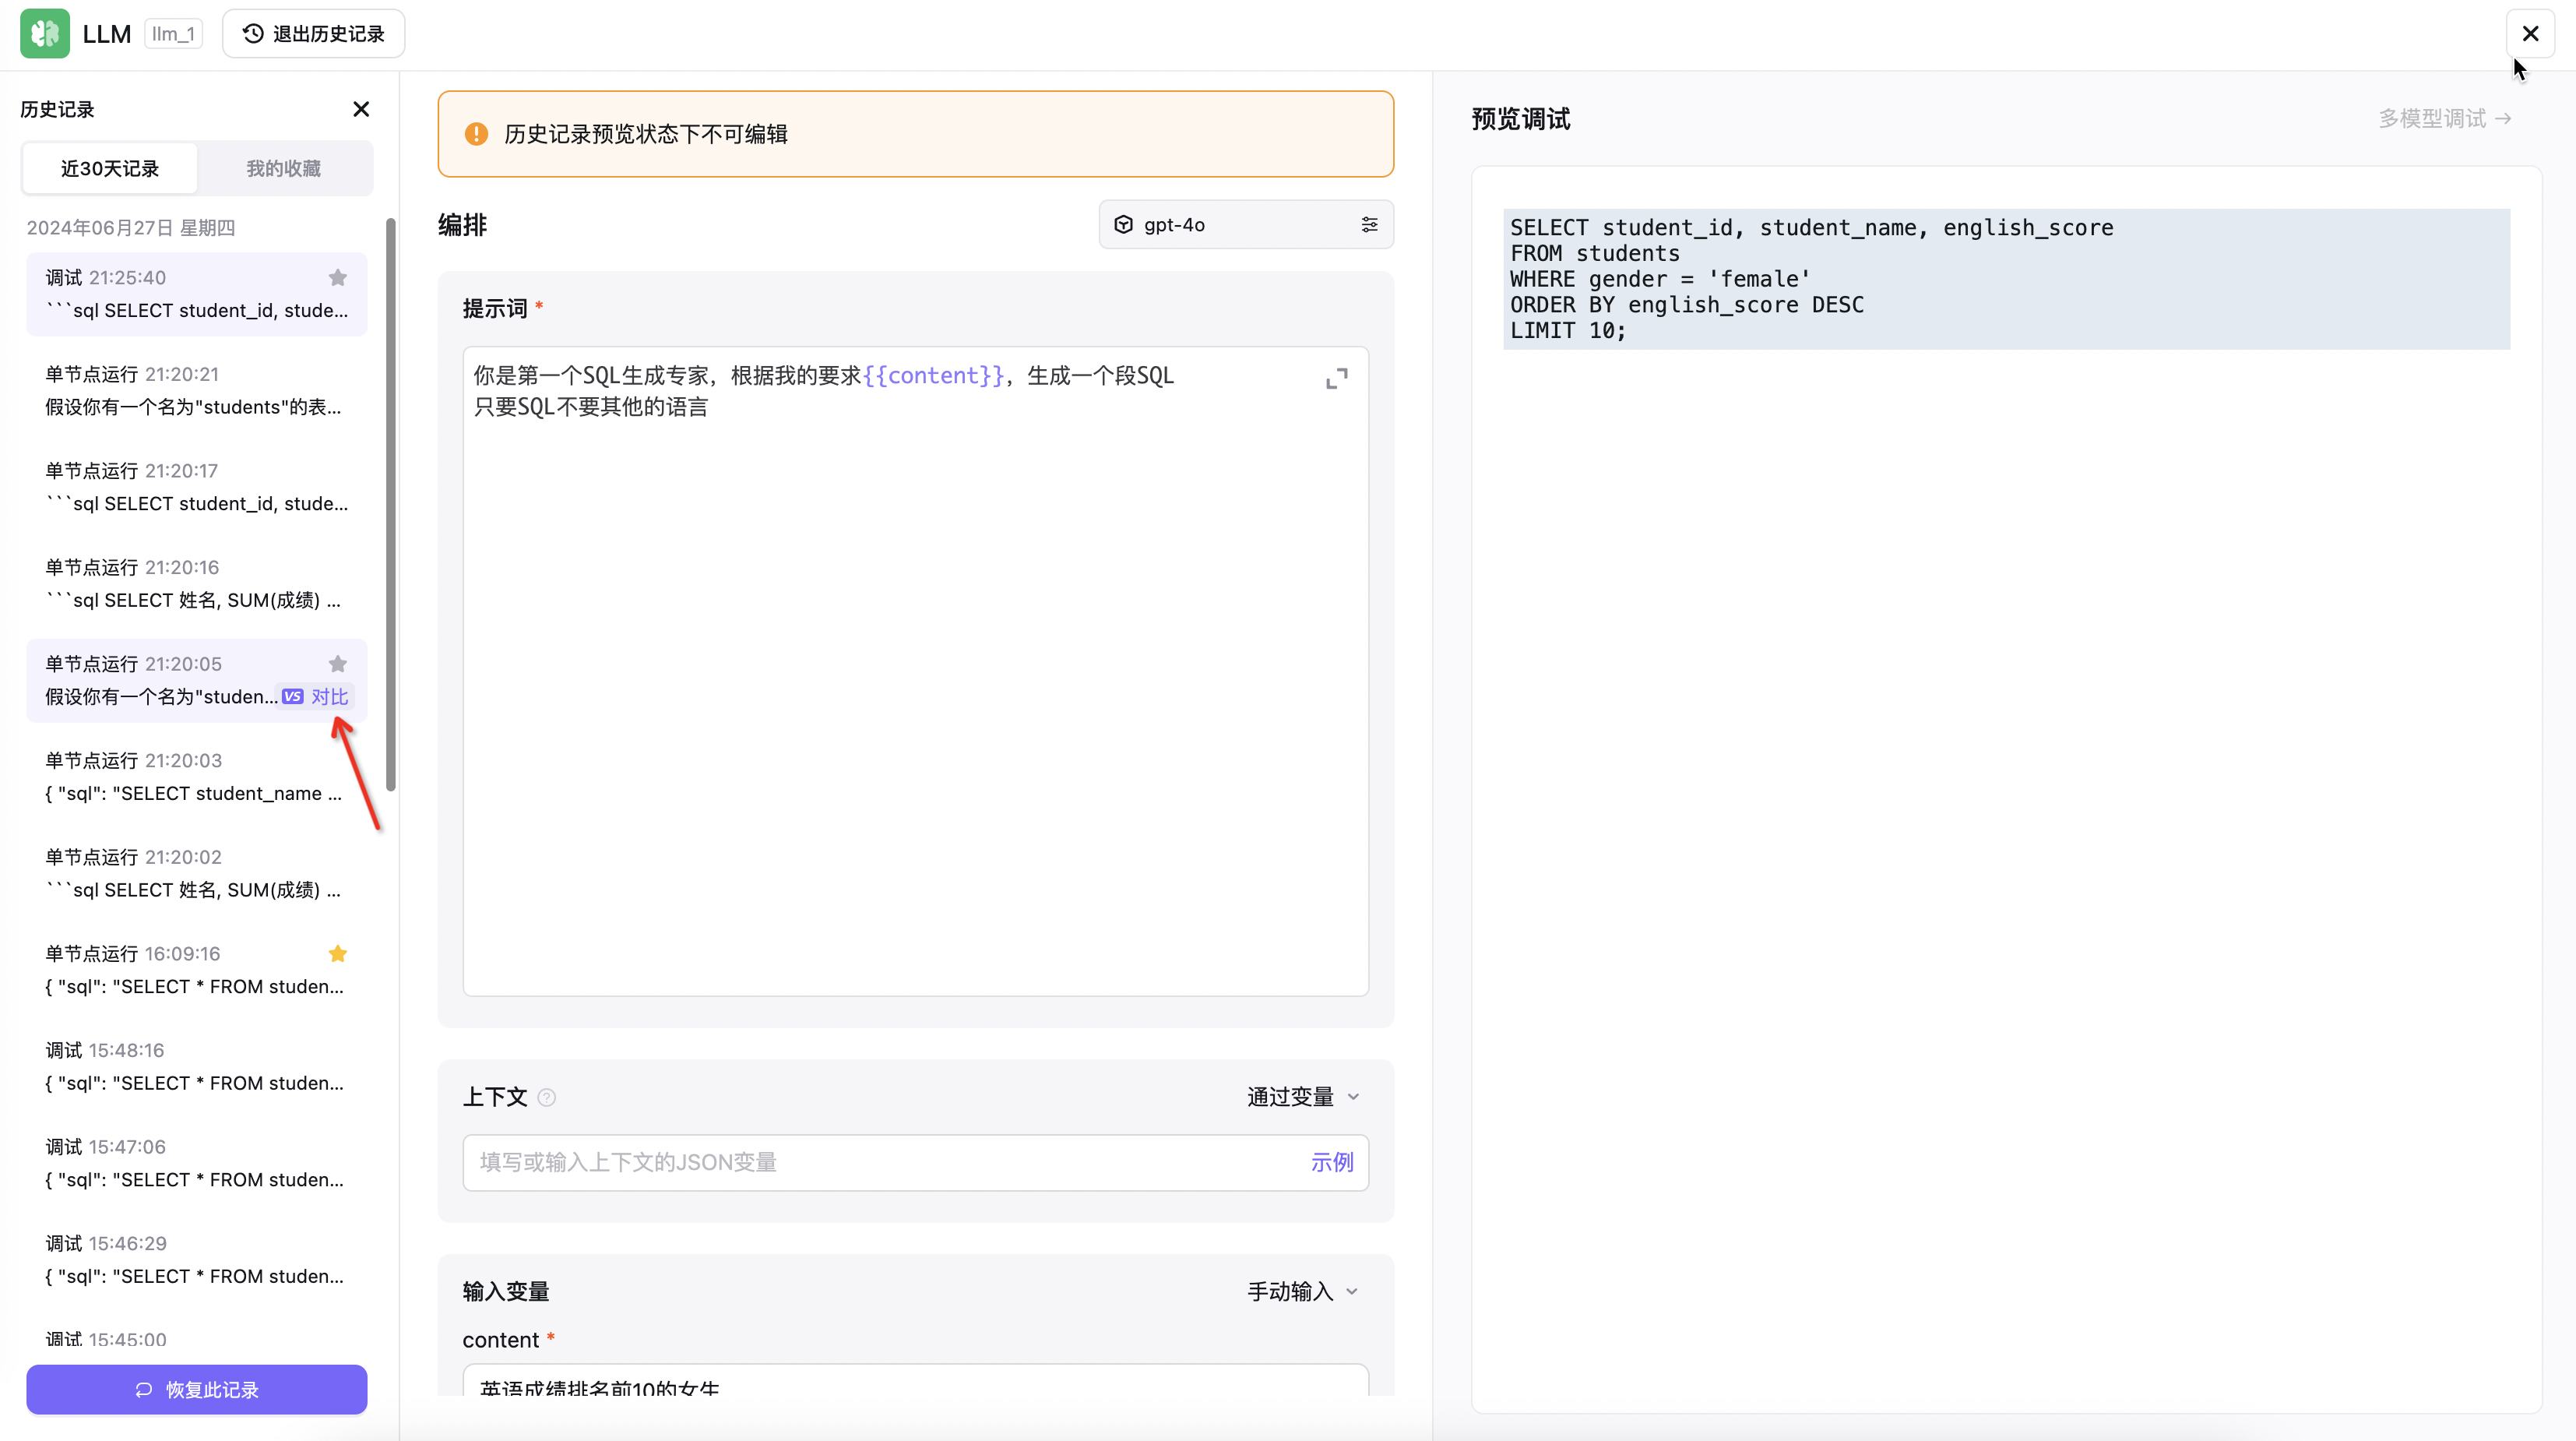Star the 单节点运行 21:20:05 record

point(338,664)
